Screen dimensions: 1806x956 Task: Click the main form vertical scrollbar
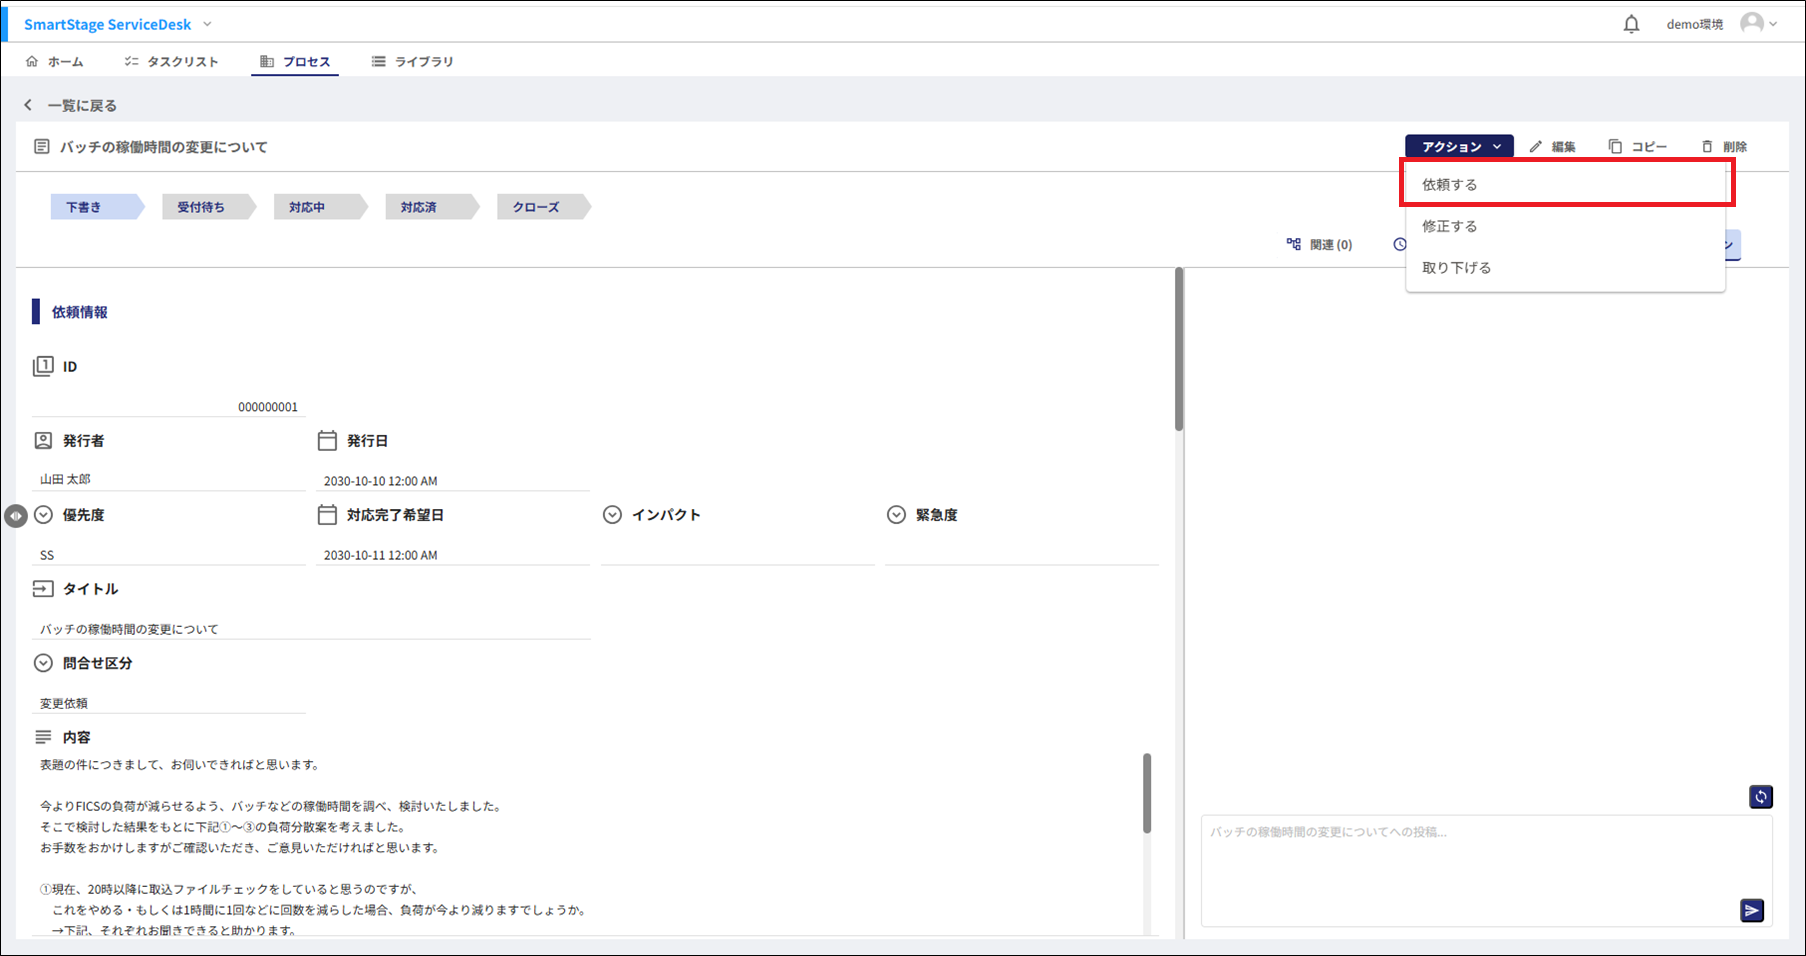[x=1179, y=350]
